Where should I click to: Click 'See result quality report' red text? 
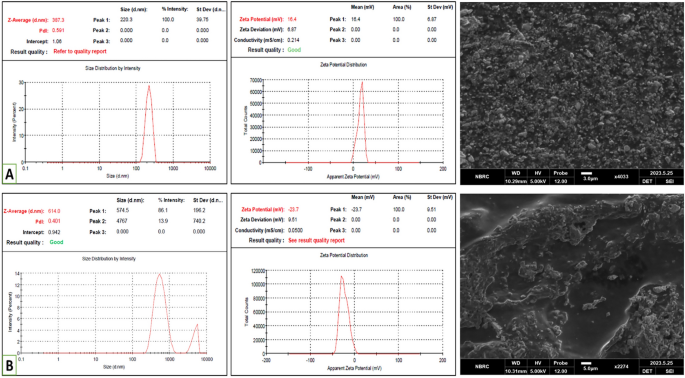[x=316, y=240]
